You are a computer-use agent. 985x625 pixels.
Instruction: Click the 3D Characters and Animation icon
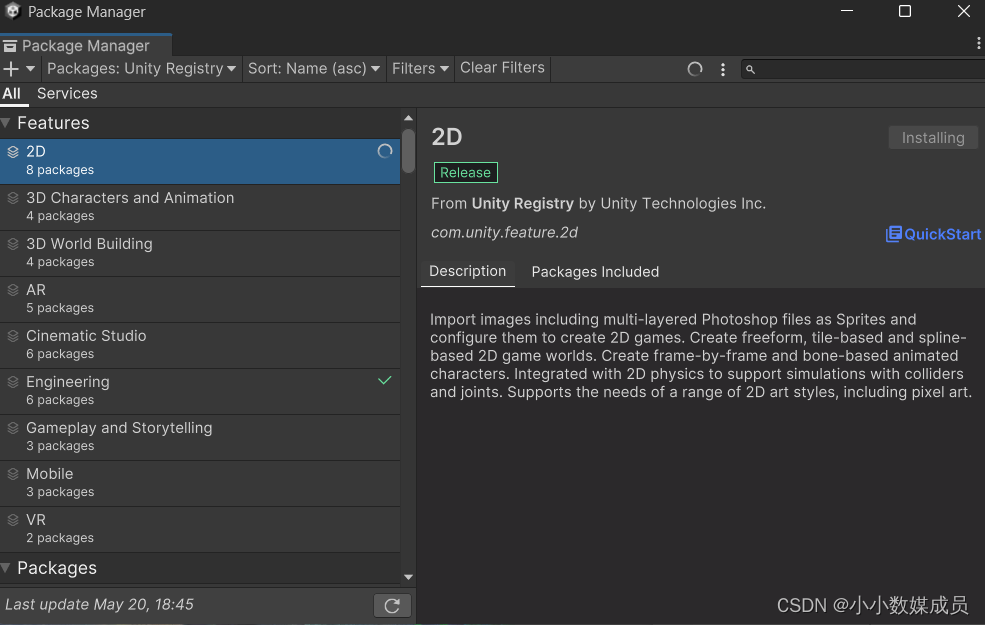click(x=13, y=198)
